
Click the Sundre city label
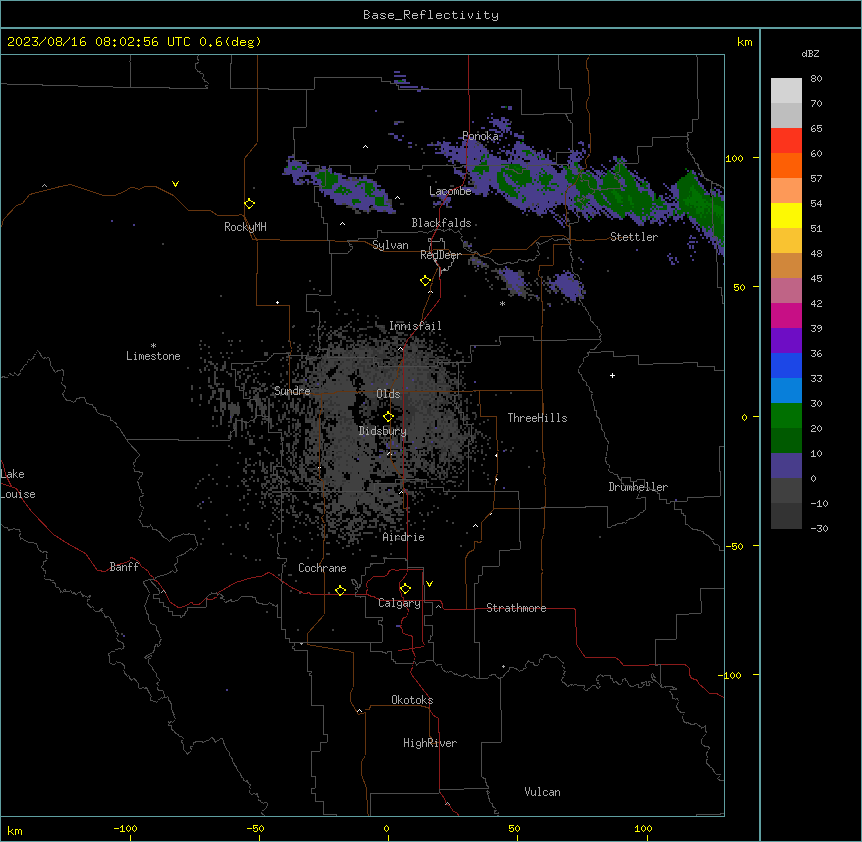(x=292, y=391)
